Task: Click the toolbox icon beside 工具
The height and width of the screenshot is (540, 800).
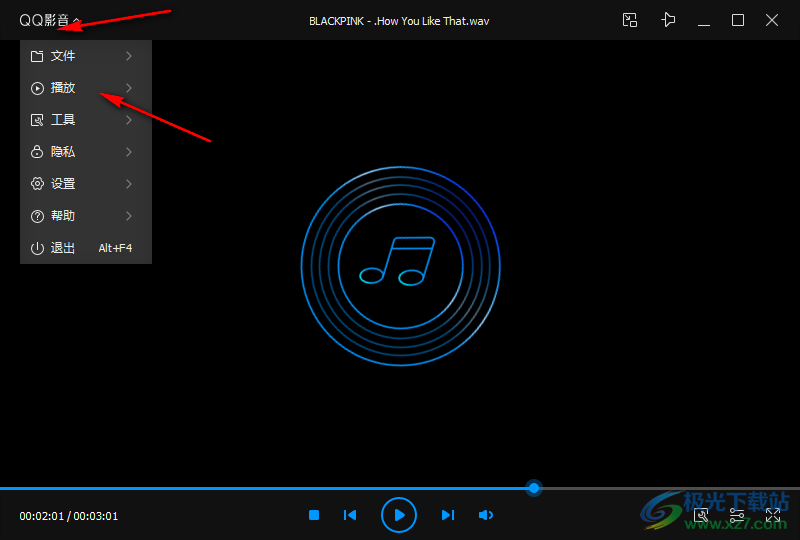Action: [x=37, y=120]
